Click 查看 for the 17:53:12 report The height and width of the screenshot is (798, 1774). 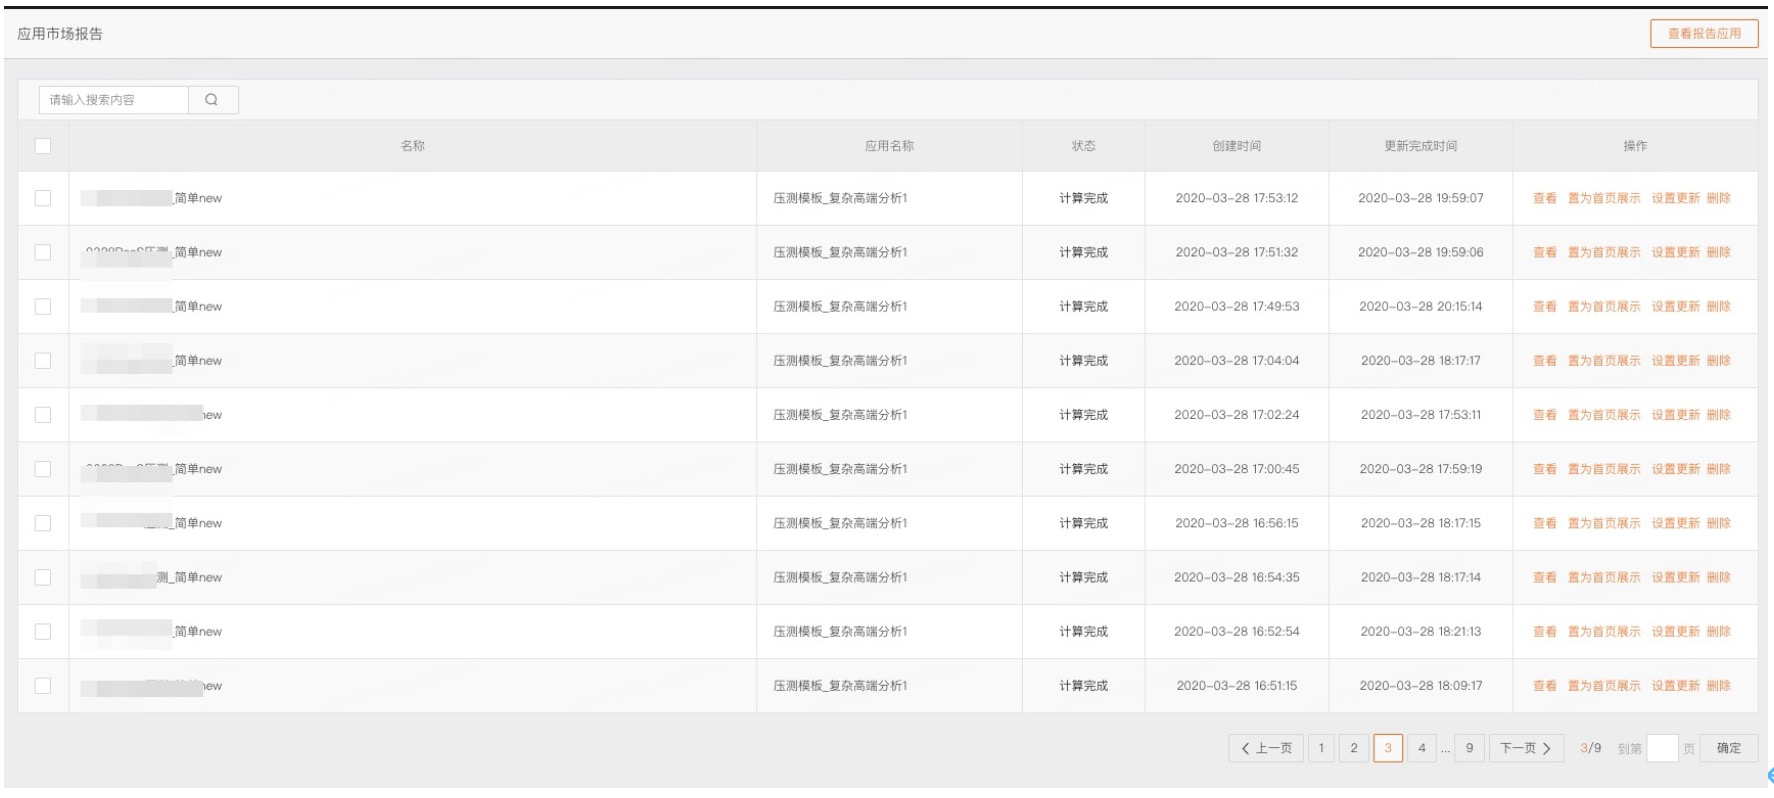pos(1544,198)
